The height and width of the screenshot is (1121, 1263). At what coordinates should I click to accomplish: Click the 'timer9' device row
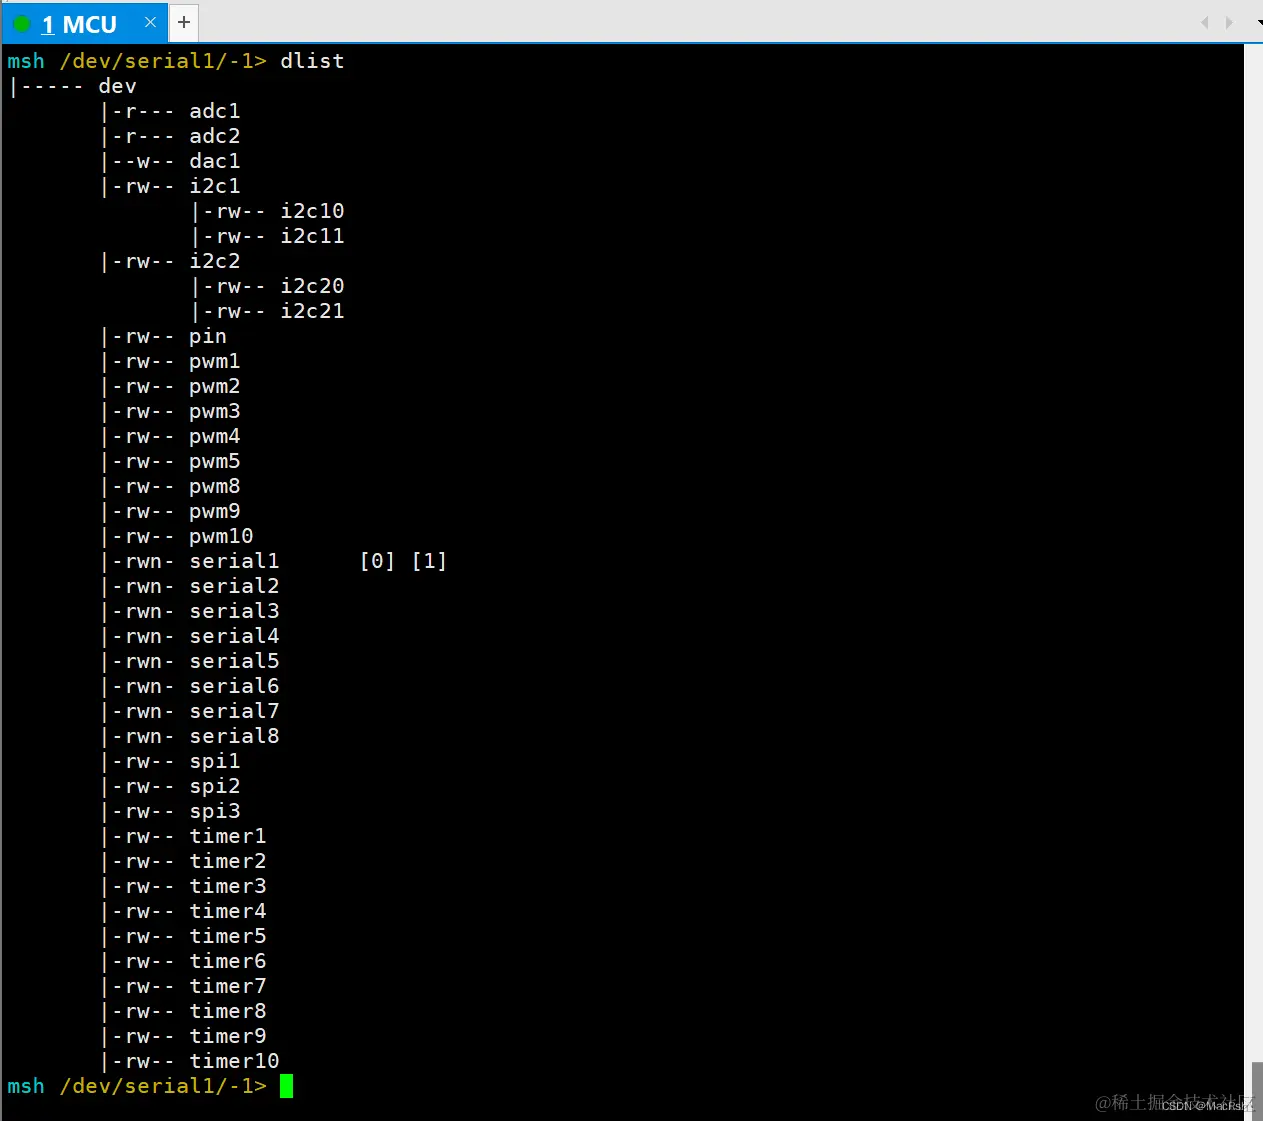pyautogui.click(x=184, y=1036)
